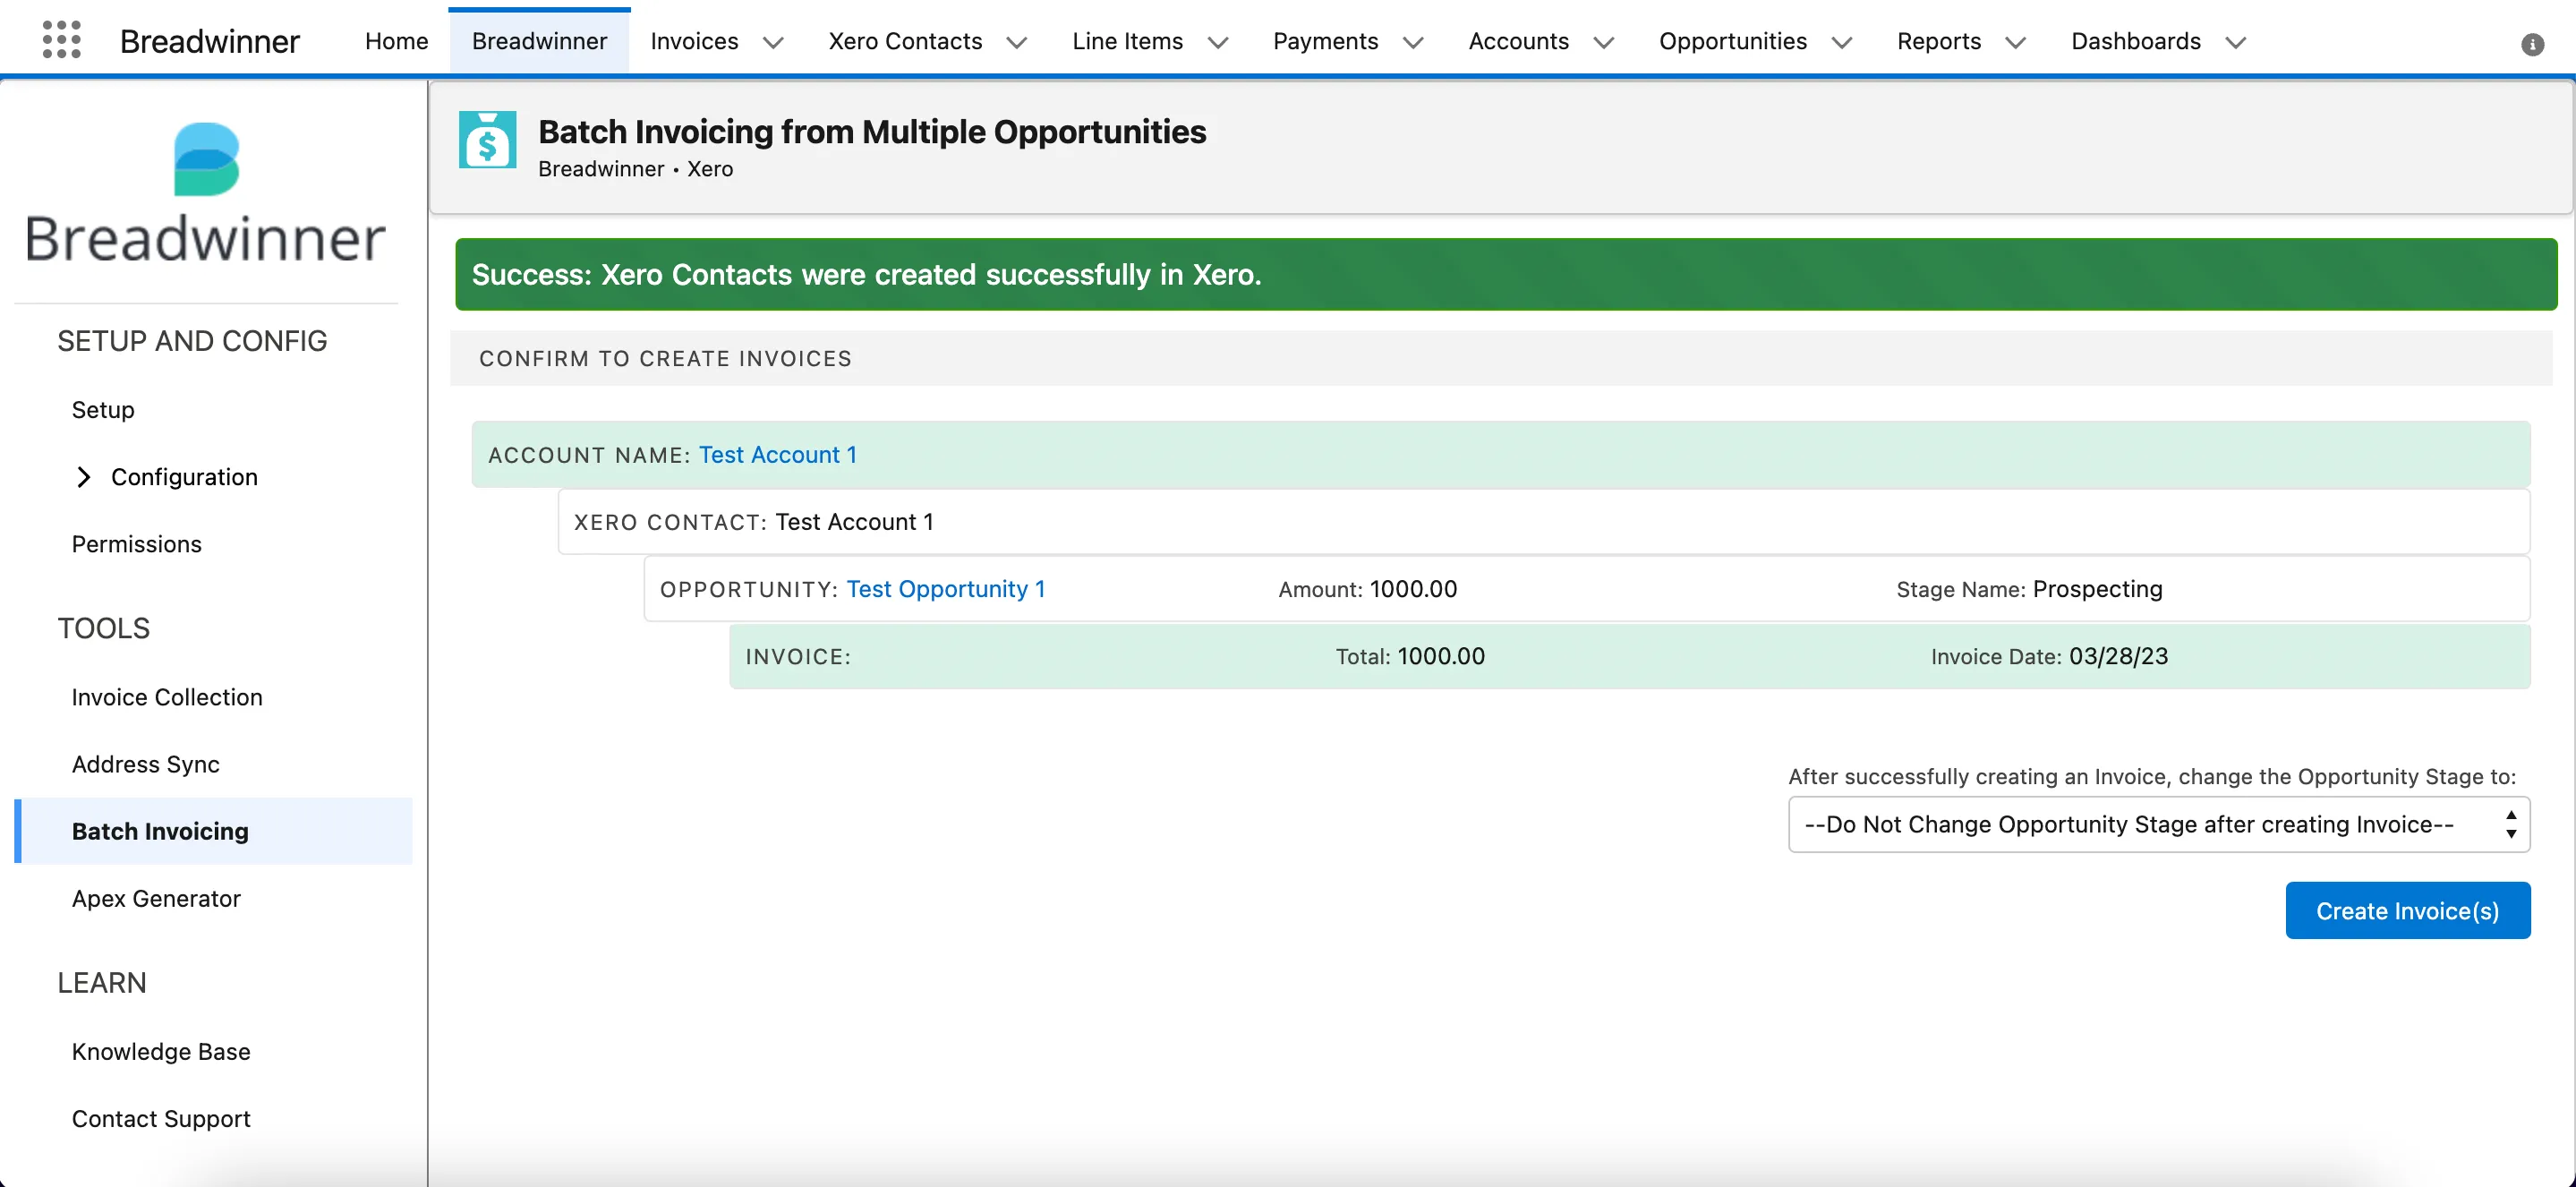Image resolution: width=2576 pixels, height=1187 pixels.
Task: Open Address Sync tool
Action: pos(146,764)
